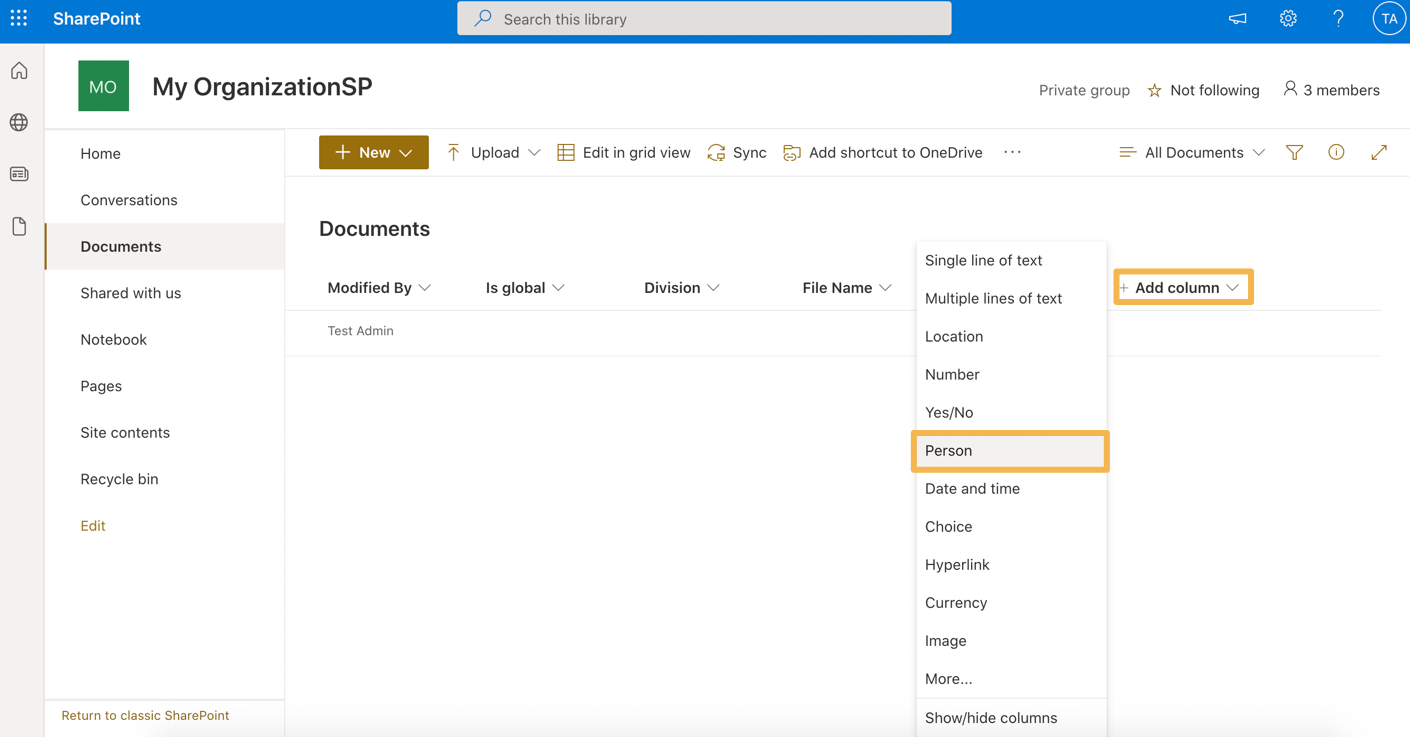Screen dimensions: 1410x737
Task: Select Person from the column type menu
Action: (1010, 451)
